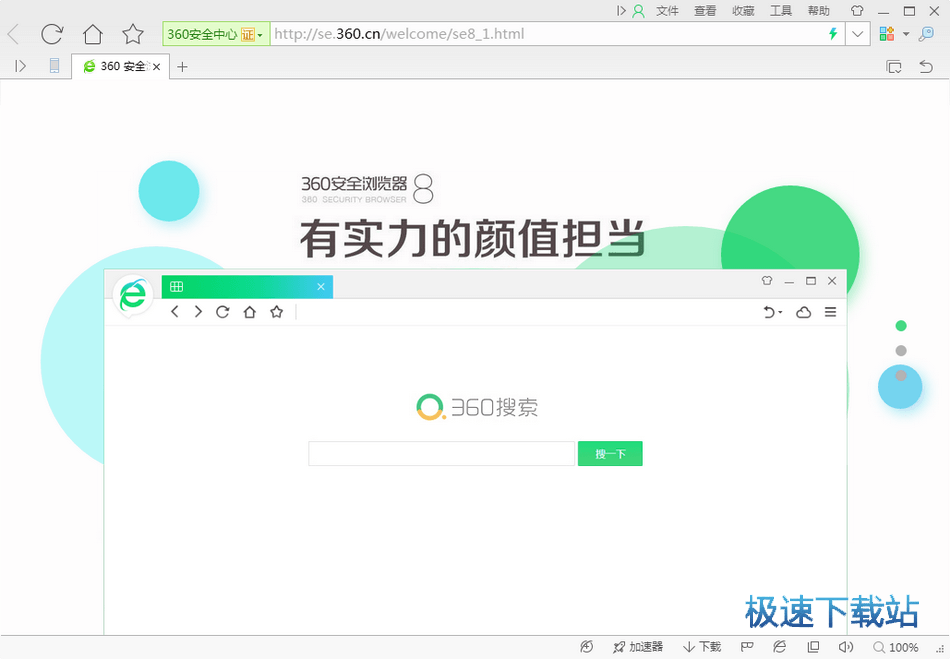The height and width of the screenshot is (659, 950).
Task: Open the 100% zoom control
Action: pos(896,647)
